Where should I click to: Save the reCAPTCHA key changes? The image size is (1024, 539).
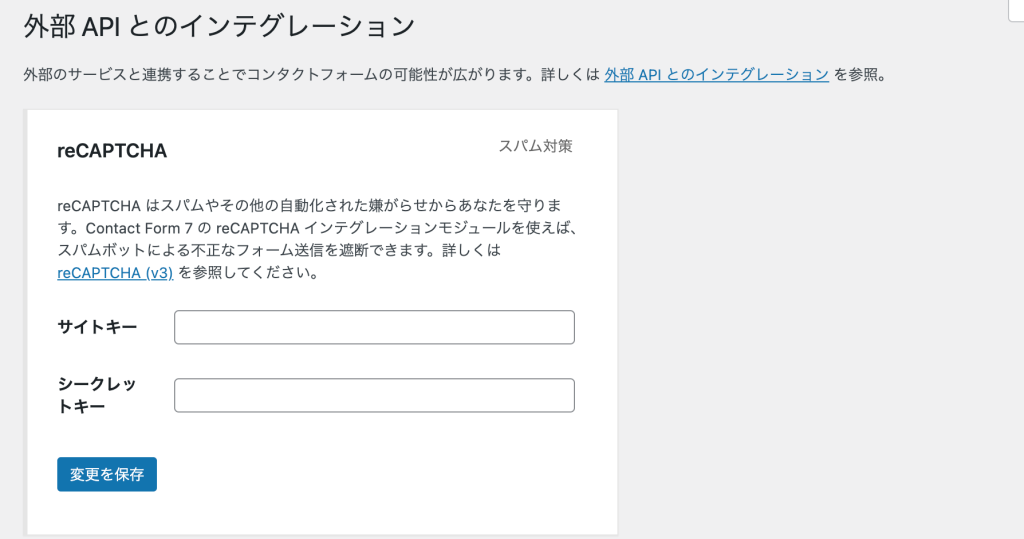(107, 474)
